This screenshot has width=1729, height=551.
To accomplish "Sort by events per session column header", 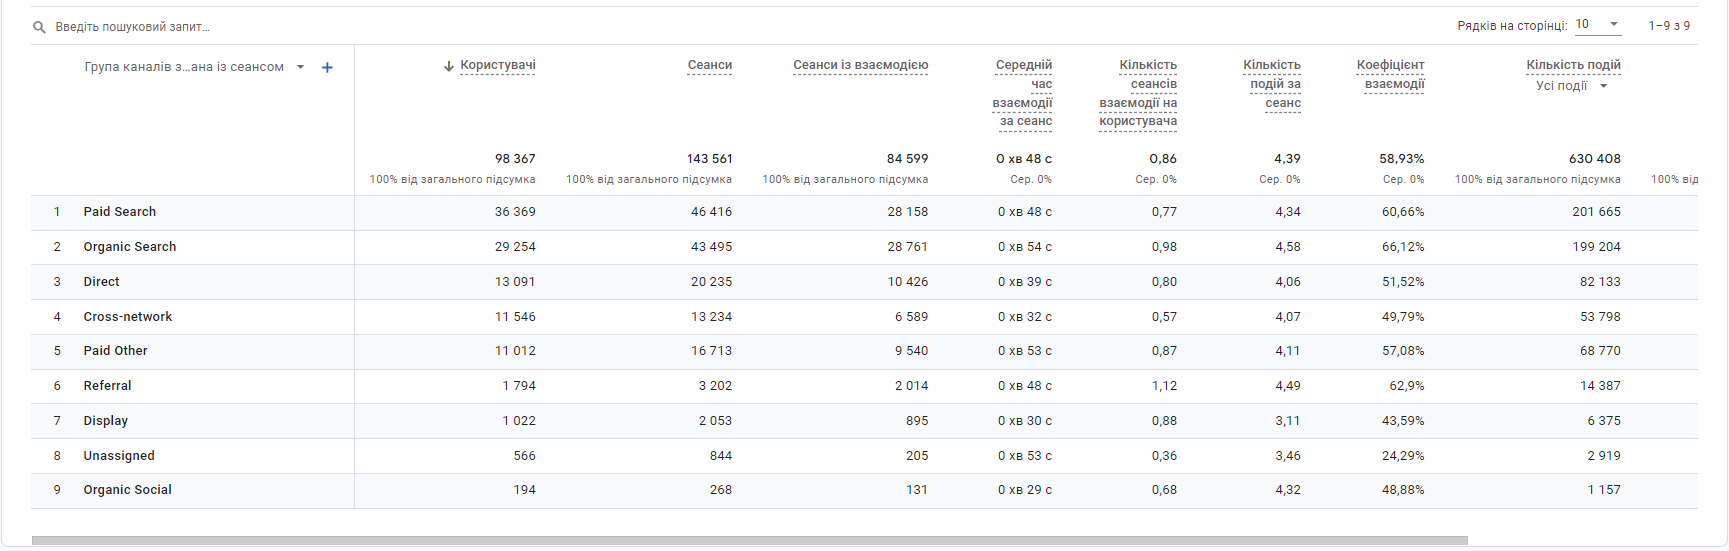I will pyautogui.click(x=1272, y=84).
